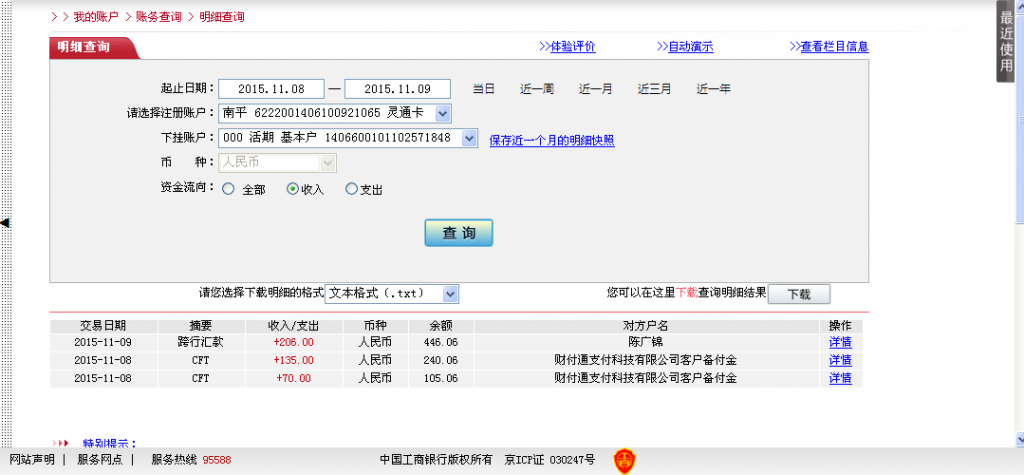Open 保存近一个月的明细快照 link
The height and width of the screenshot is (475, 1024).
(551, 140)
